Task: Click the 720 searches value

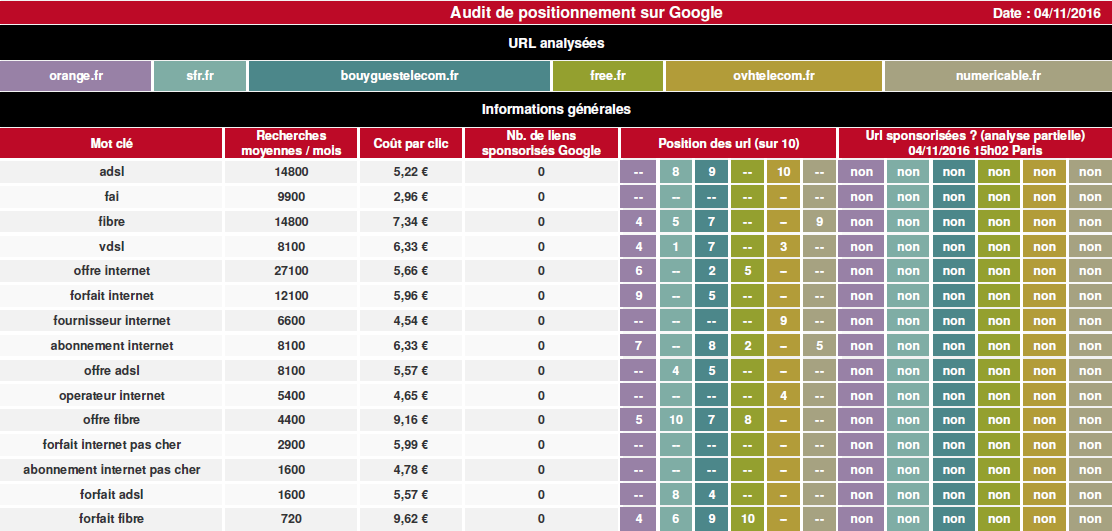Action: [291, 519]
